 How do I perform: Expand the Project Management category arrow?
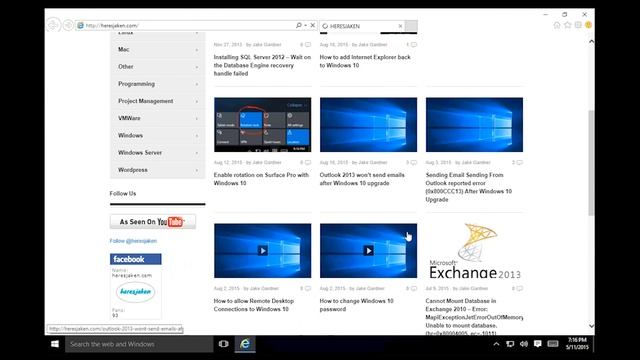pos(197,101)
